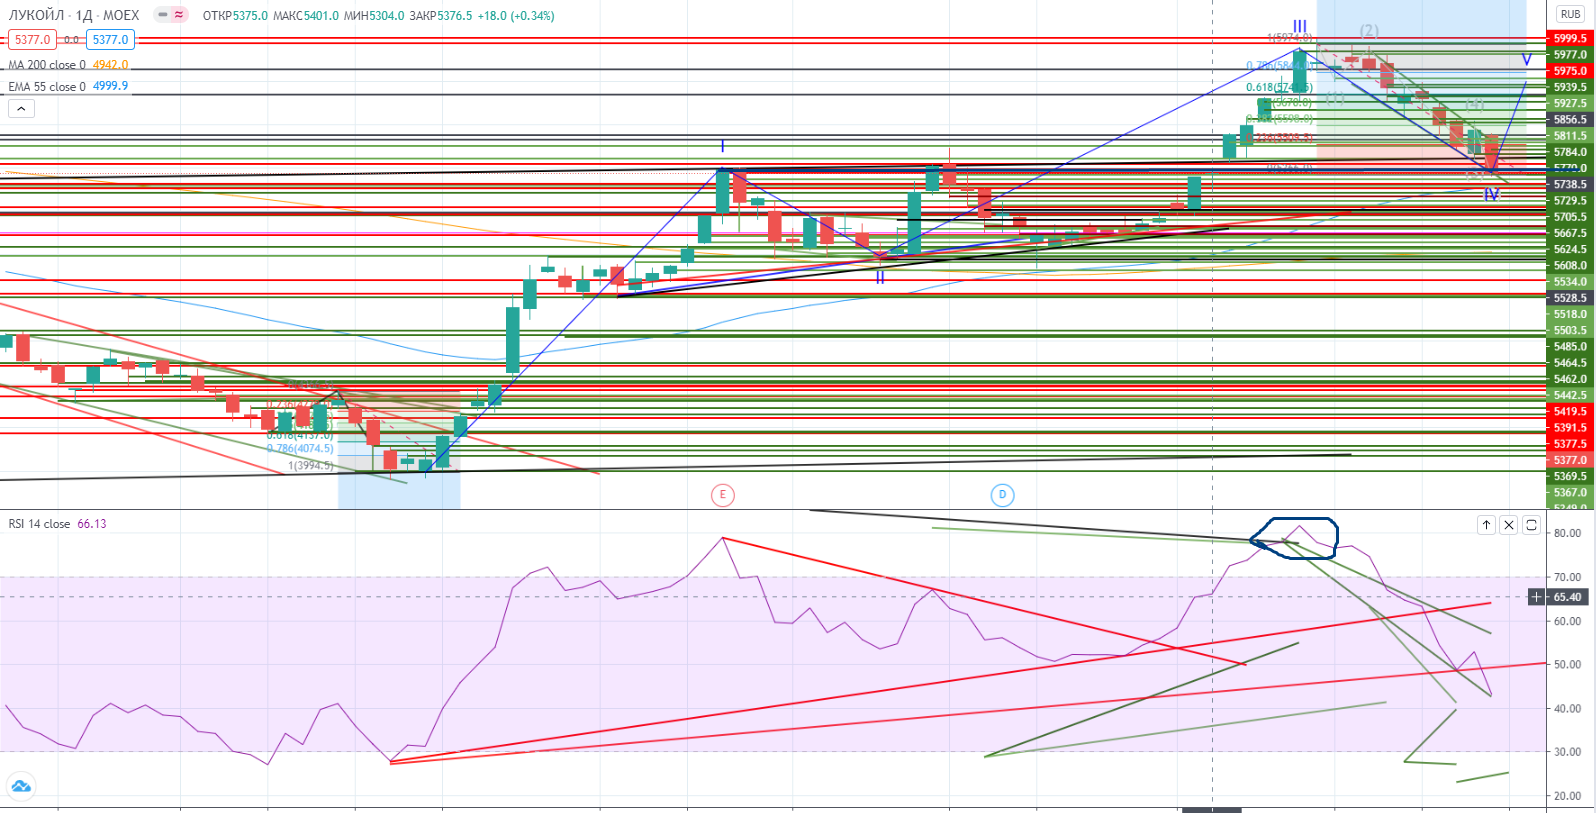Click the red sell price 5377.0 button
Screen dimensions: 1596x813
click(32, 40)
